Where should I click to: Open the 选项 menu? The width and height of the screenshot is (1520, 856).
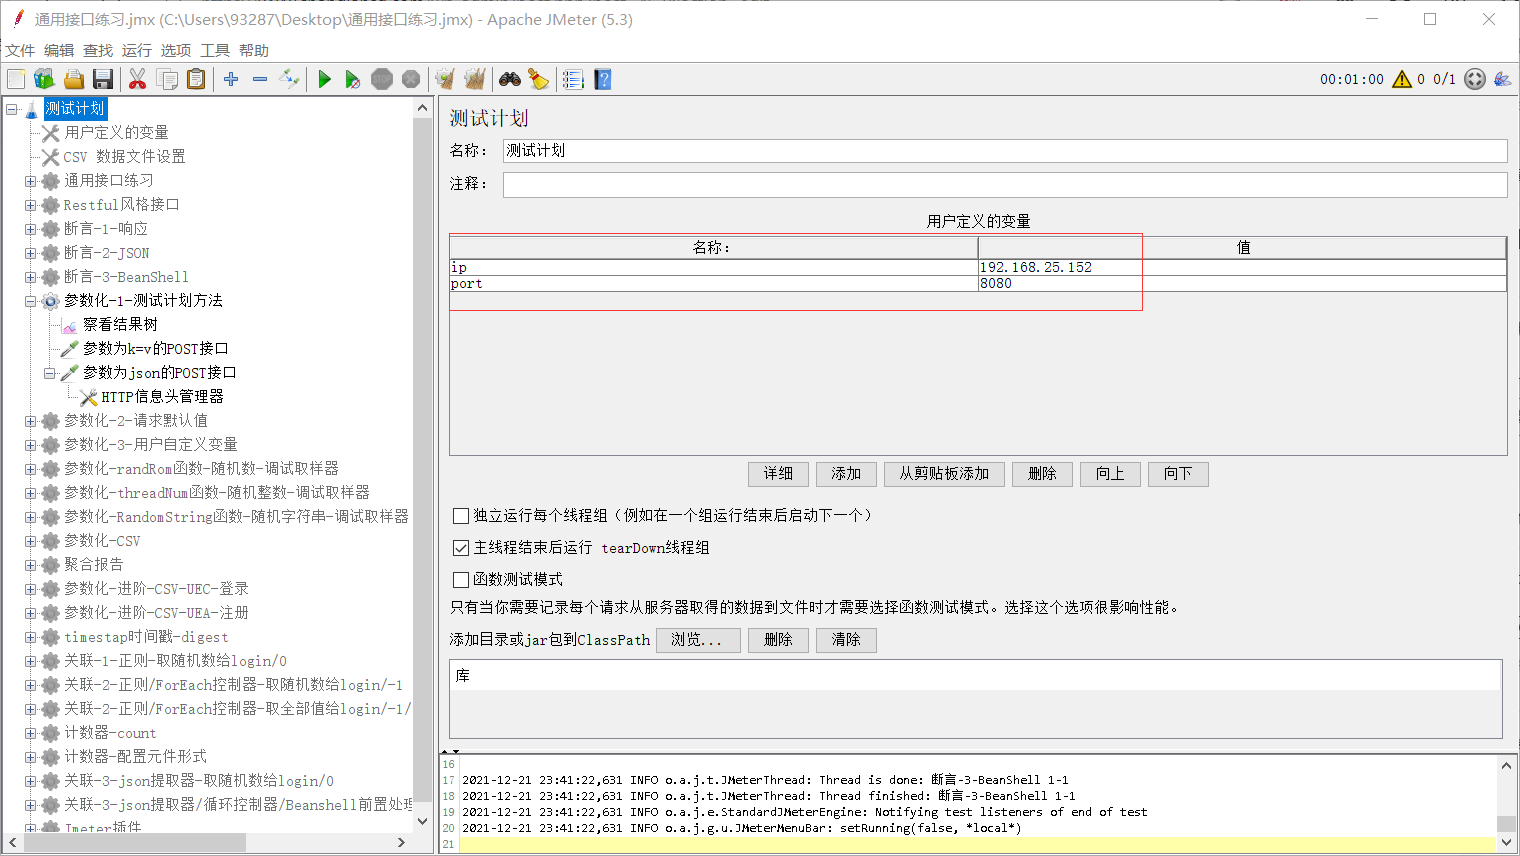[x=176, y=51]
